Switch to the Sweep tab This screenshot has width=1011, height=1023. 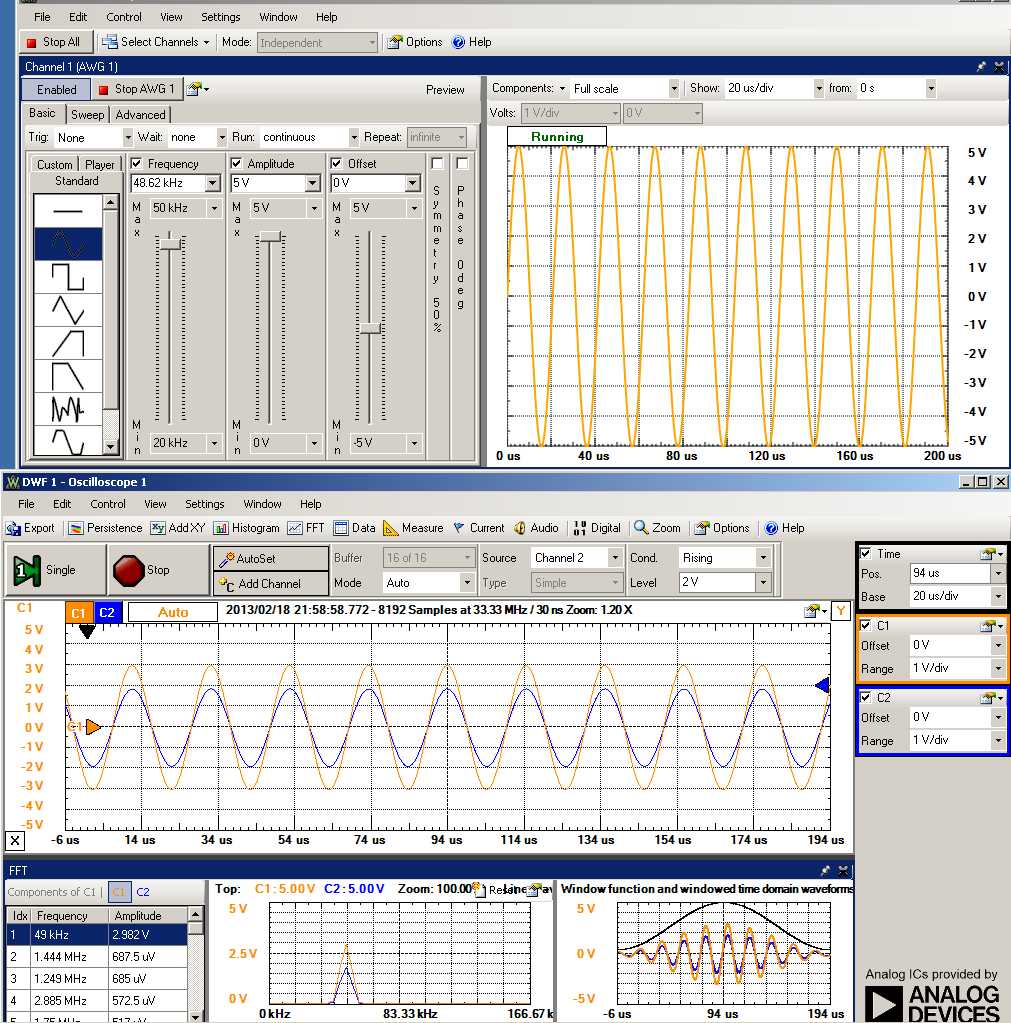(x=87, y=115)
